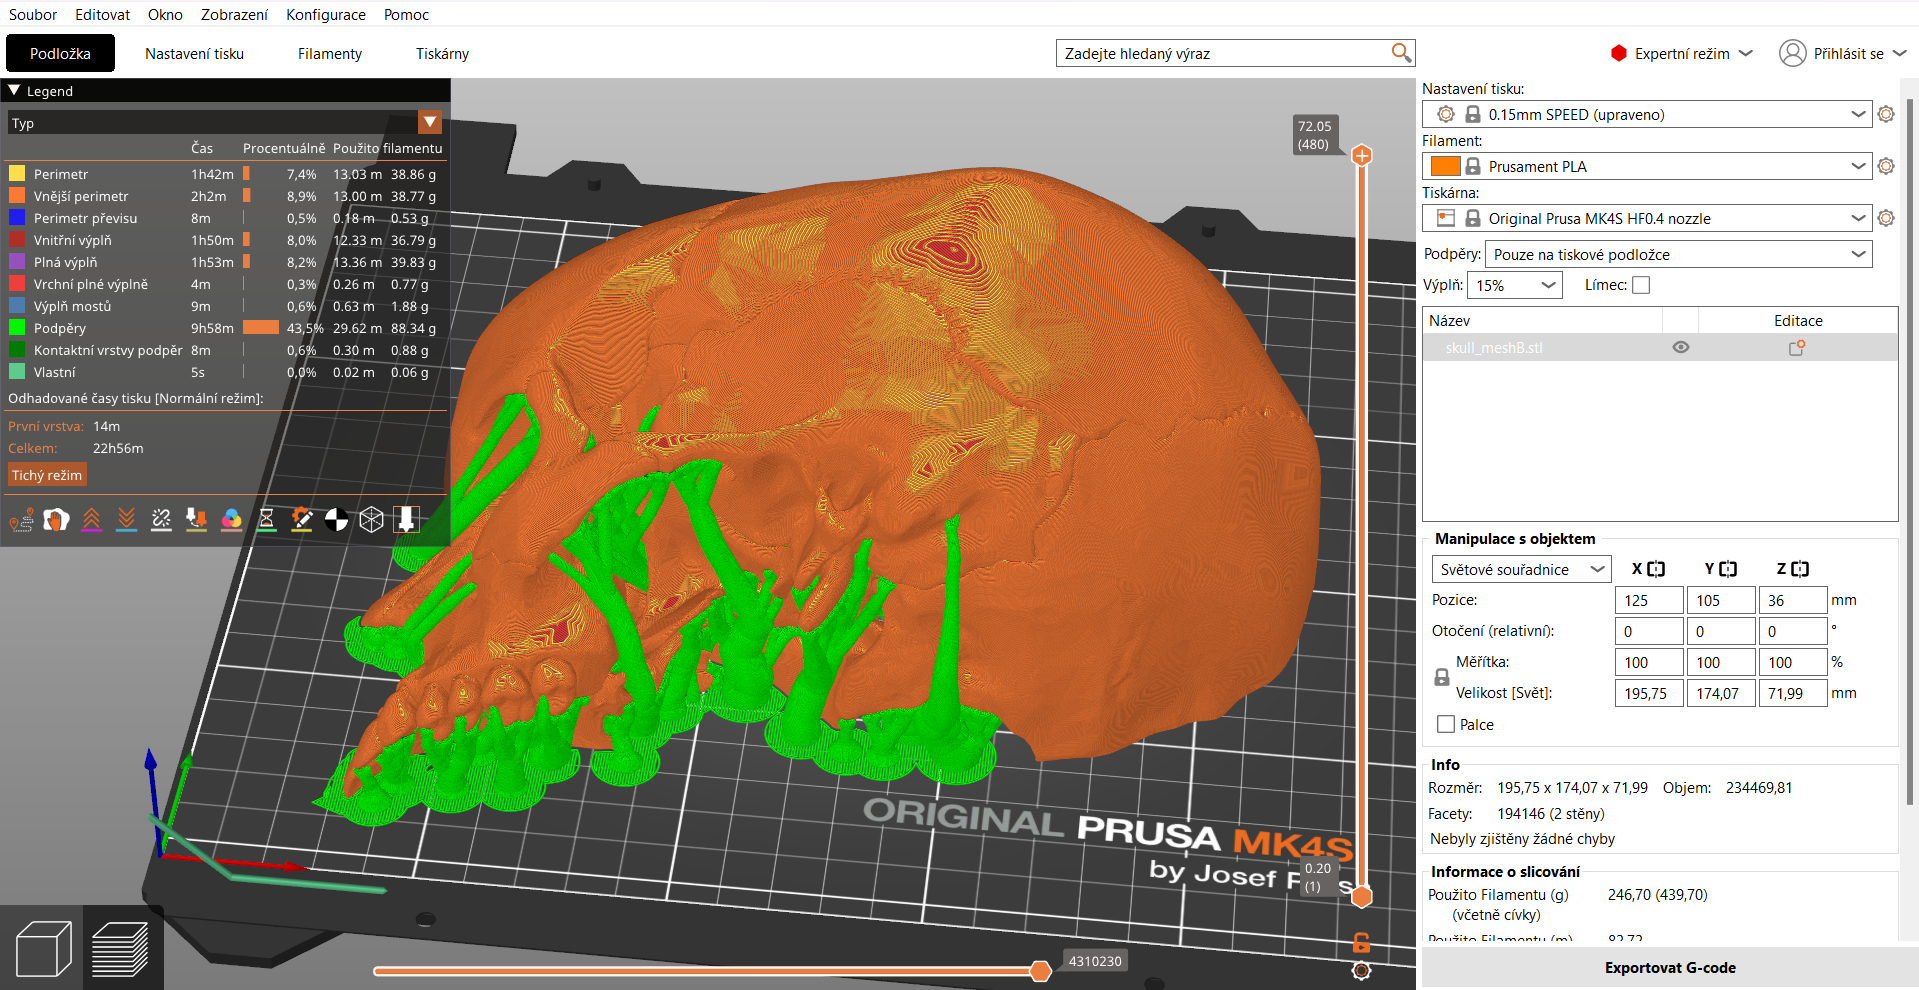This screenshot has height=990, width=1919.
Task: Open the Typ legend view dropdown
Action: (x=225, y=122)
